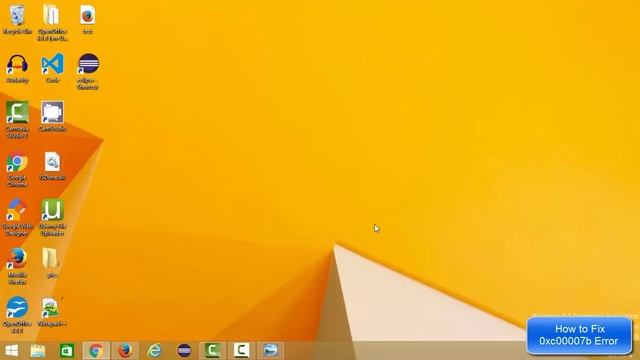Launch the OpenOffice desktop shortcut
640x360 pixels.
pos(17,315)
